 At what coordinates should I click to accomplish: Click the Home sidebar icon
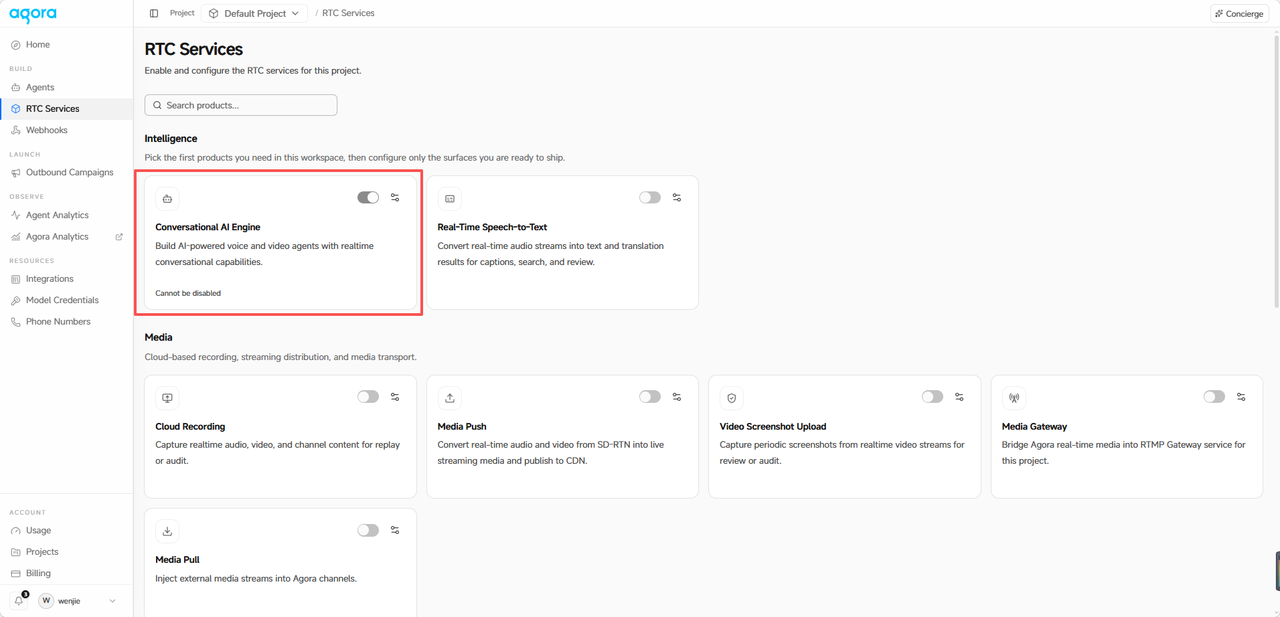tap(15, 45)
